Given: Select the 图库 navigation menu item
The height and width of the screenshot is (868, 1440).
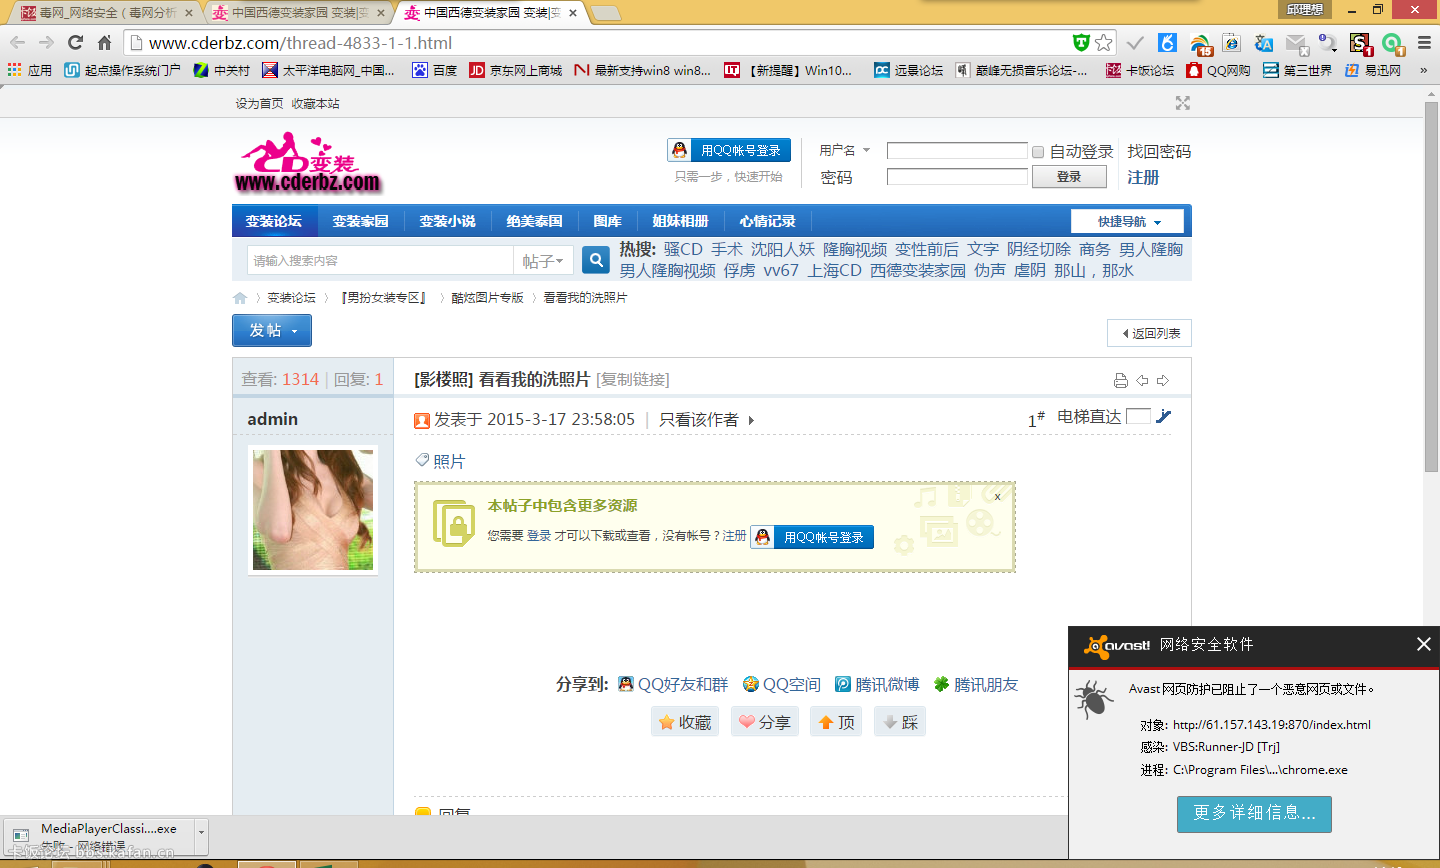Looking at the screenshot, I should pyautogui.click(x=607, y=221).
